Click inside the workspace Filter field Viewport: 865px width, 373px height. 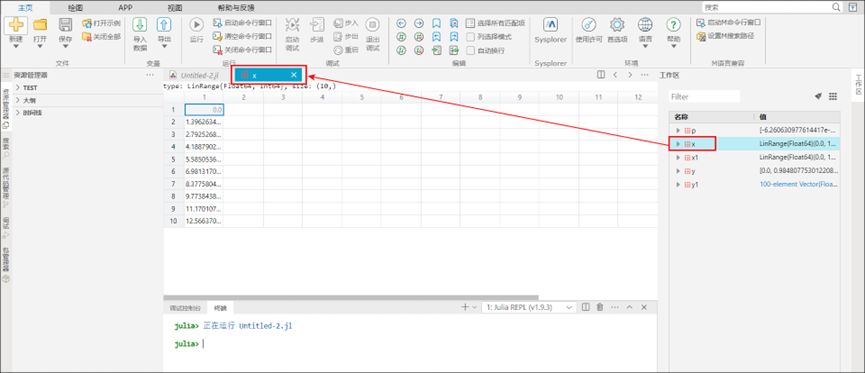pyautogui.click(x=704, y=97)
